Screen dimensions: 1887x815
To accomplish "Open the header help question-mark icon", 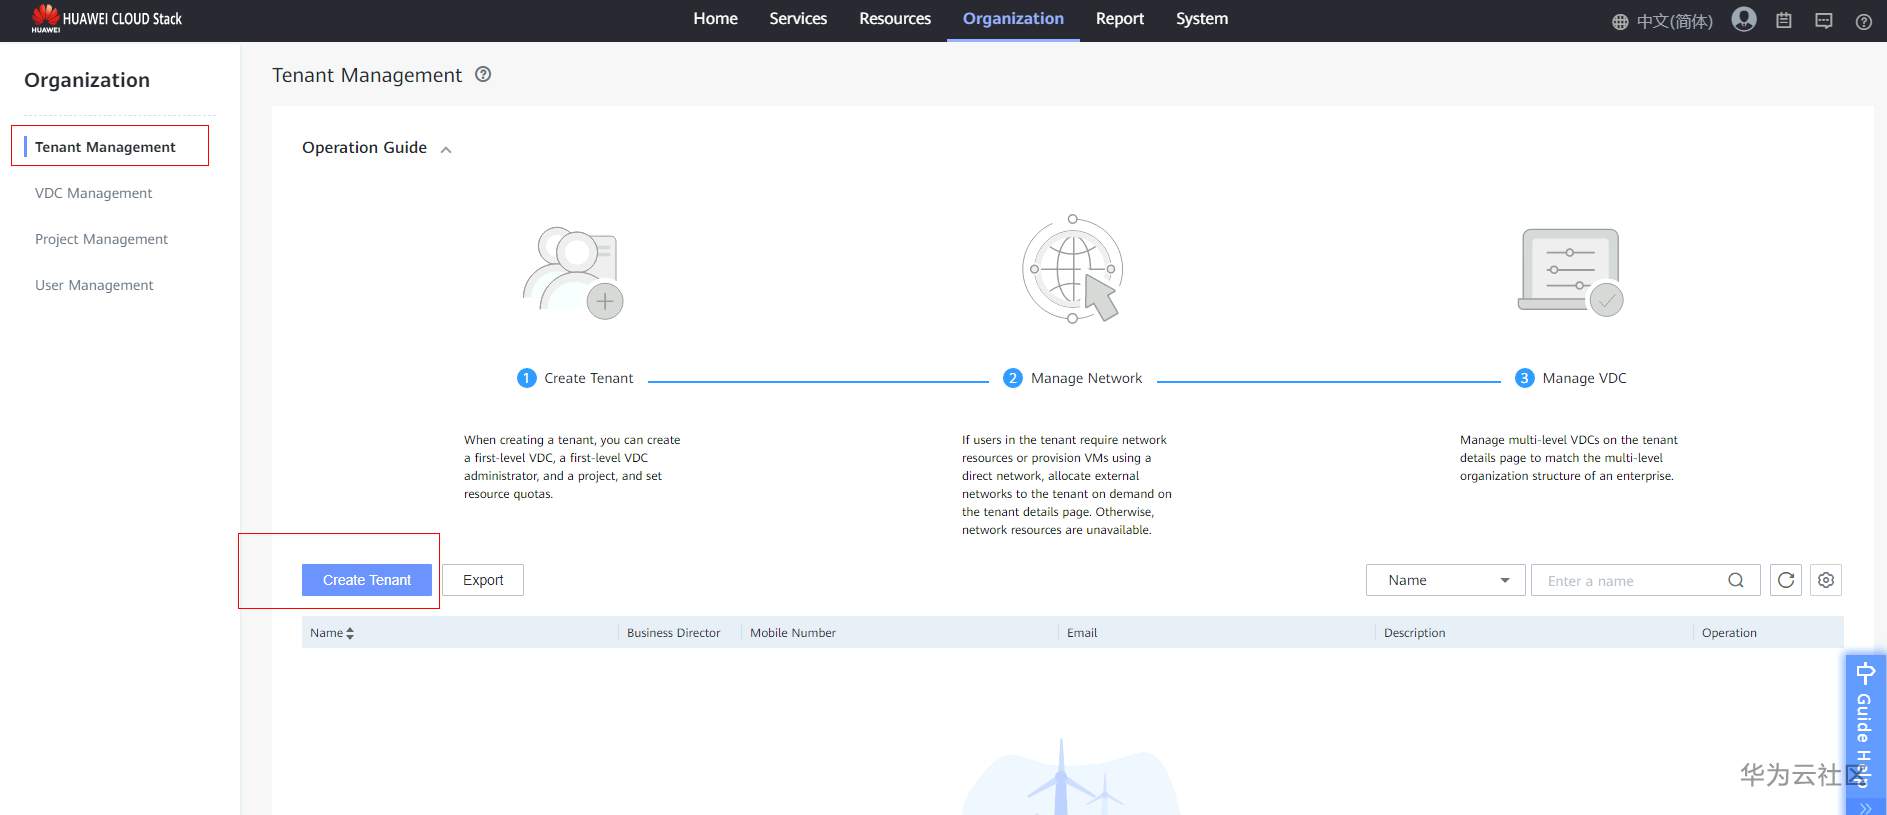I will click(x=1864, y=22).
